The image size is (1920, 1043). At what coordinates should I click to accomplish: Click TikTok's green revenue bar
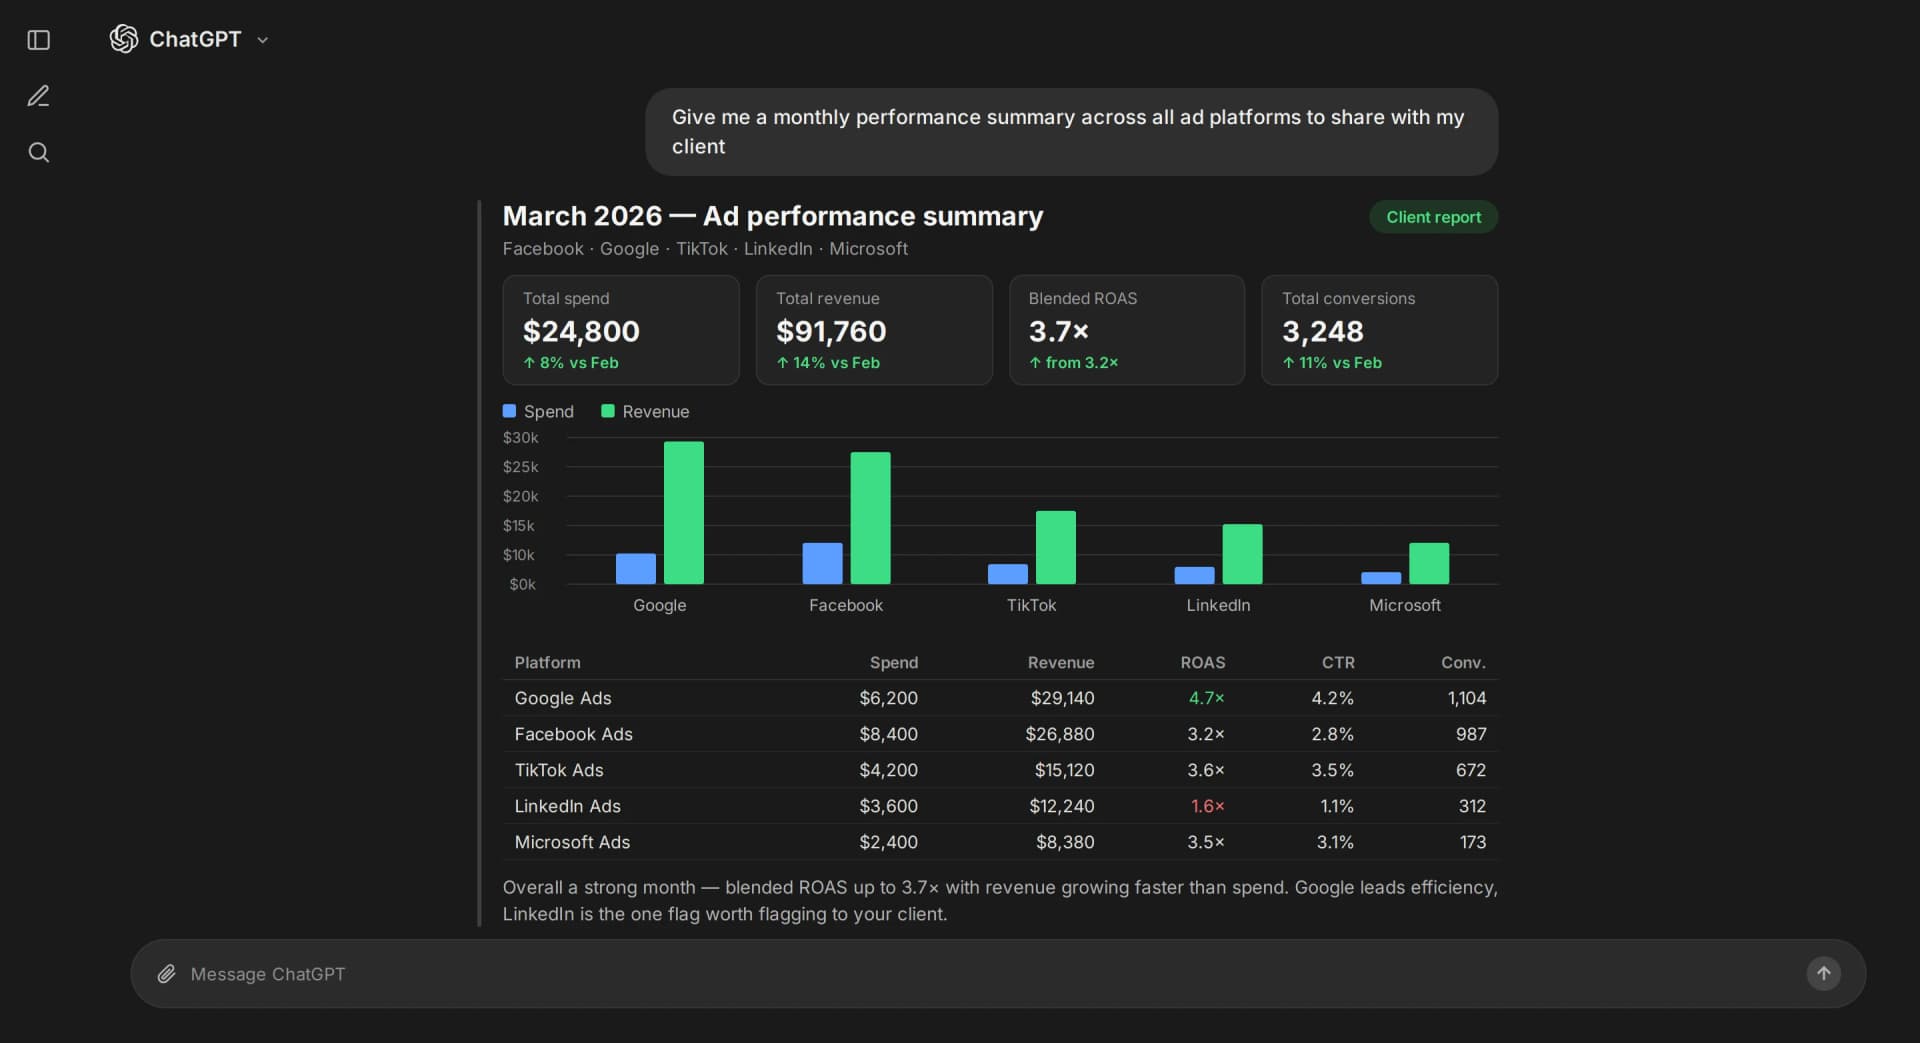tap(1056, 548)
